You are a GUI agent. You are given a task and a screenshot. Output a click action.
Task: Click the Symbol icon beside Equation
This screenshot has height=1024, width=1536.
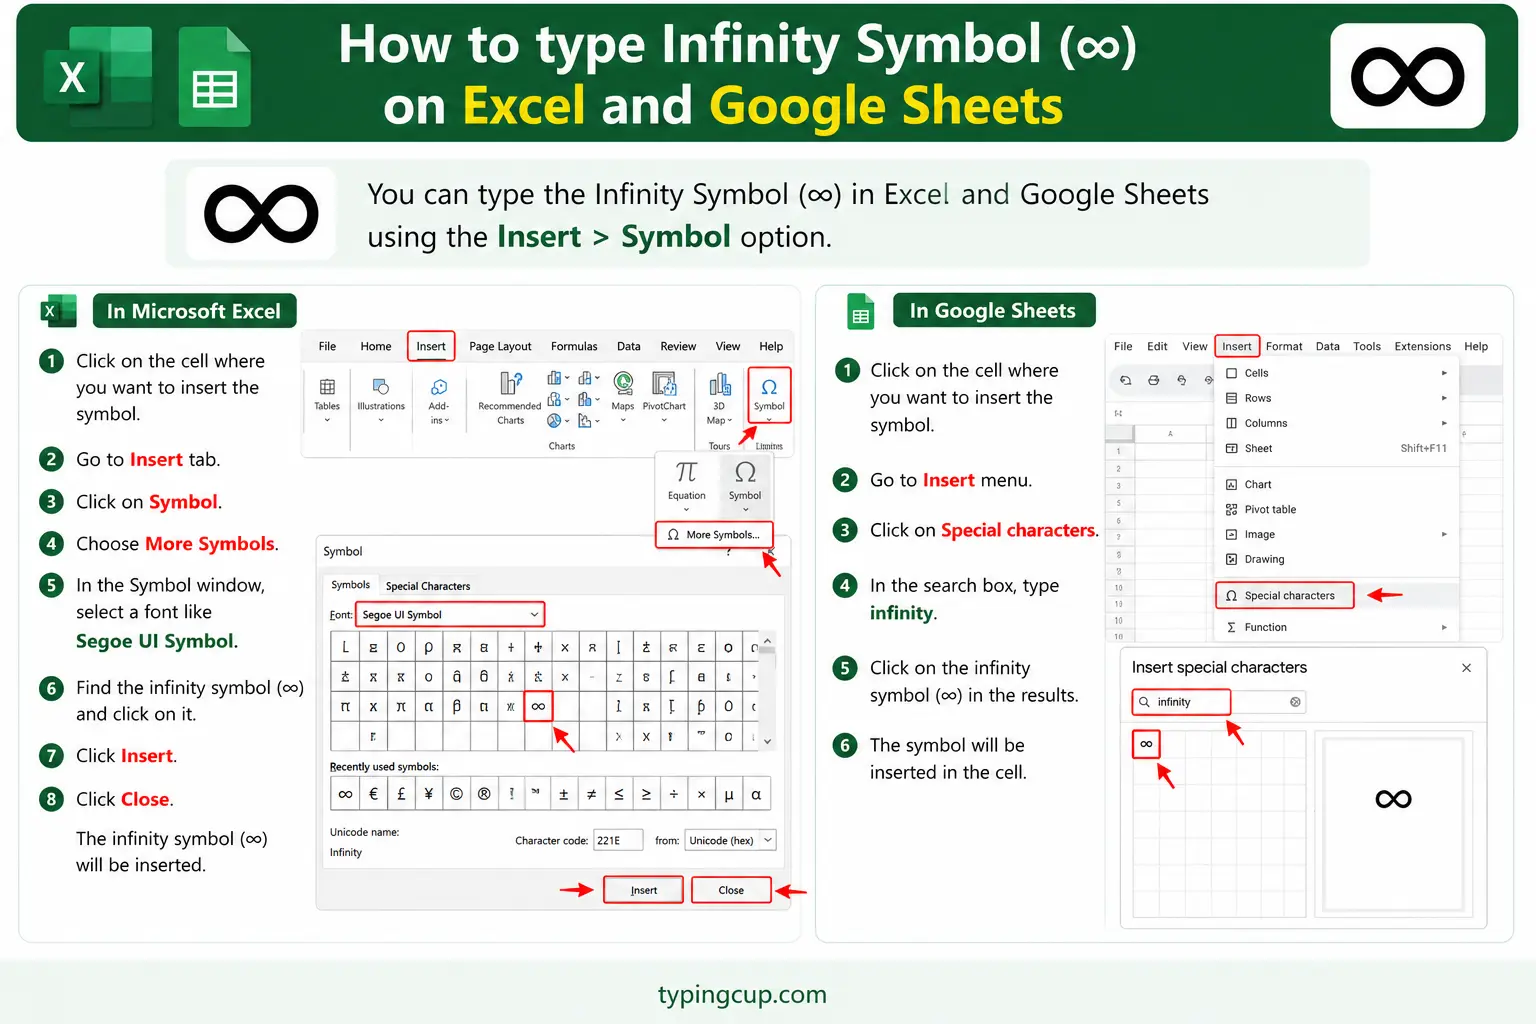[745, 472]
